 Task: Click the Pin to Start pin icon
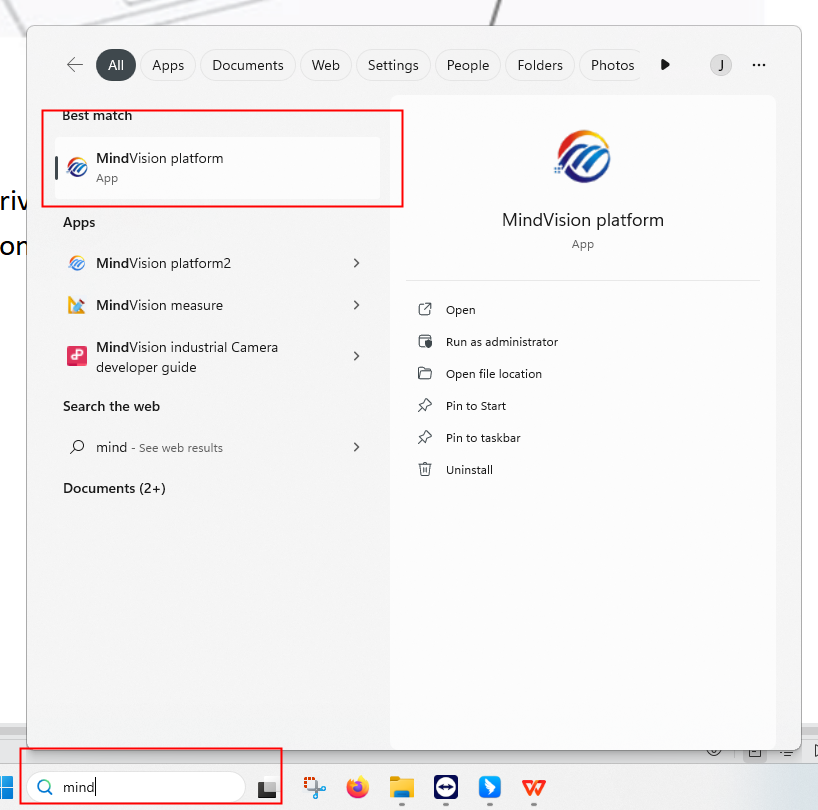pos(425,405)
